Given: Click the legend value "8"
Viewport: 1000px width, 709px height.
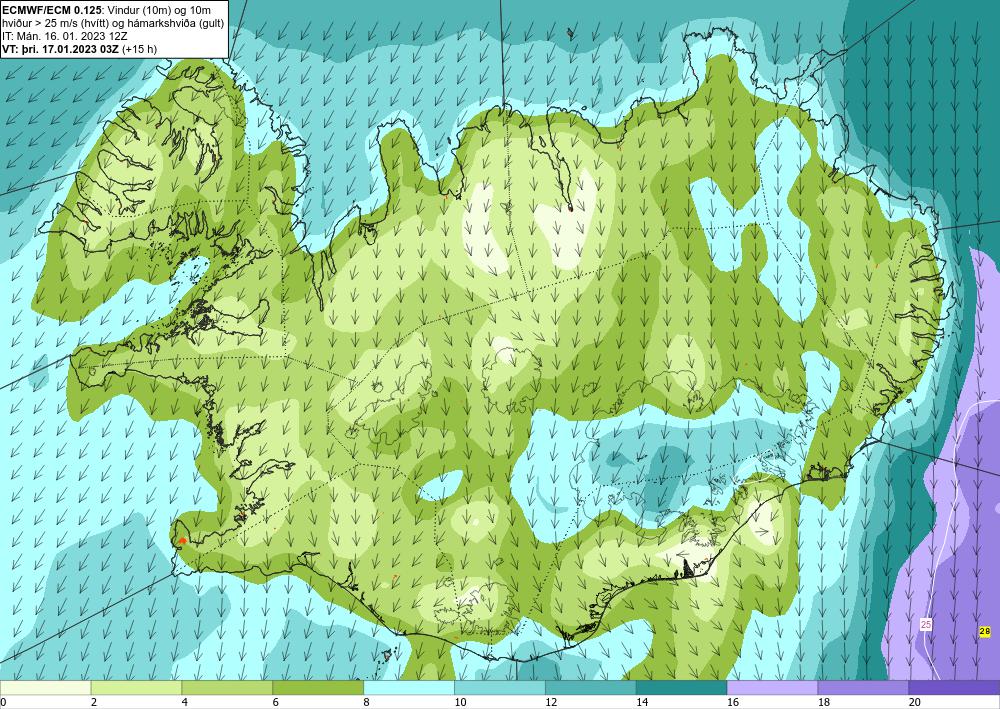Looking at the screenshot, I should [x=367, y=703].
